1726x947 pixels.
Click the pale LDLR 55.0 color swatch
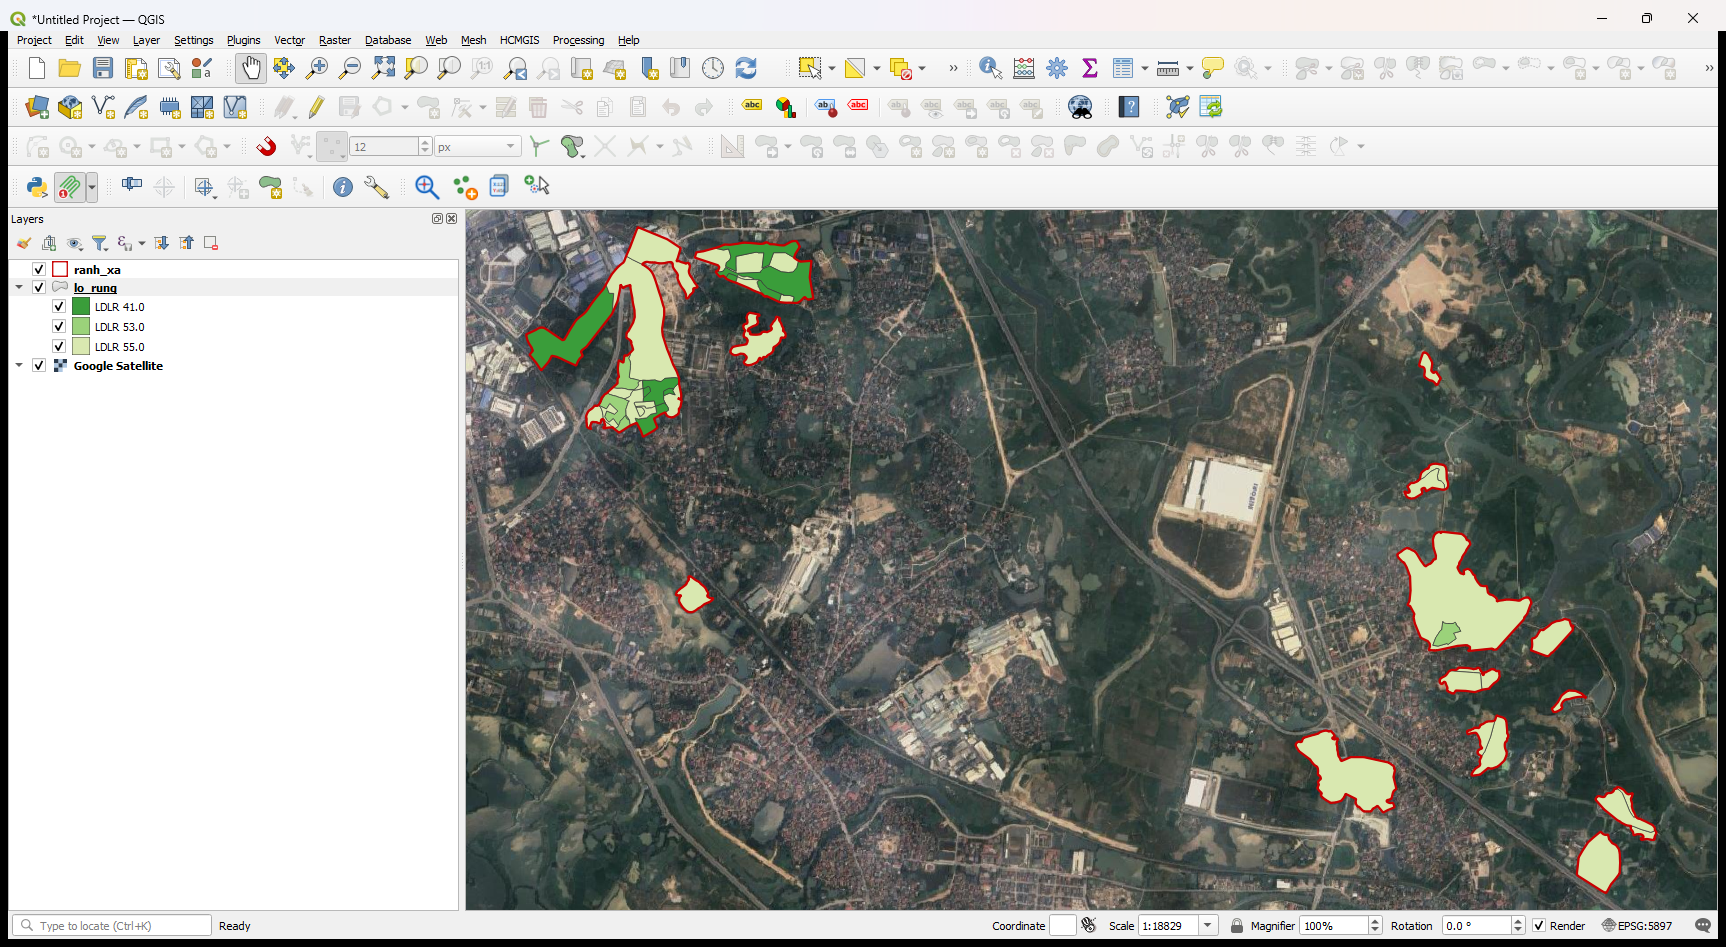[81, 346]
